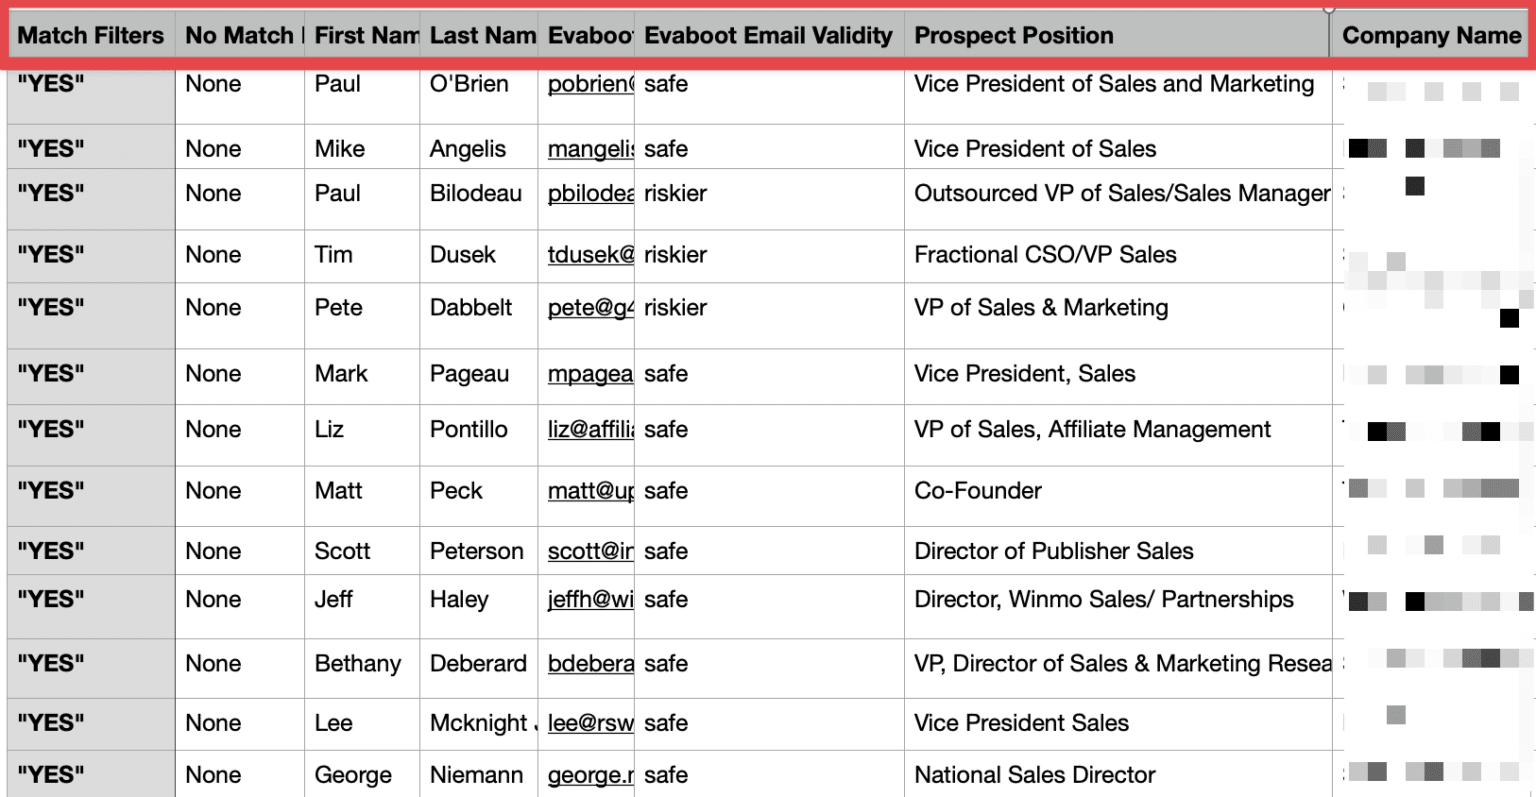Select the Prospect Position column header
Image resolution: width=1536 pixels, height=797 pixels.
[1117, 36]
